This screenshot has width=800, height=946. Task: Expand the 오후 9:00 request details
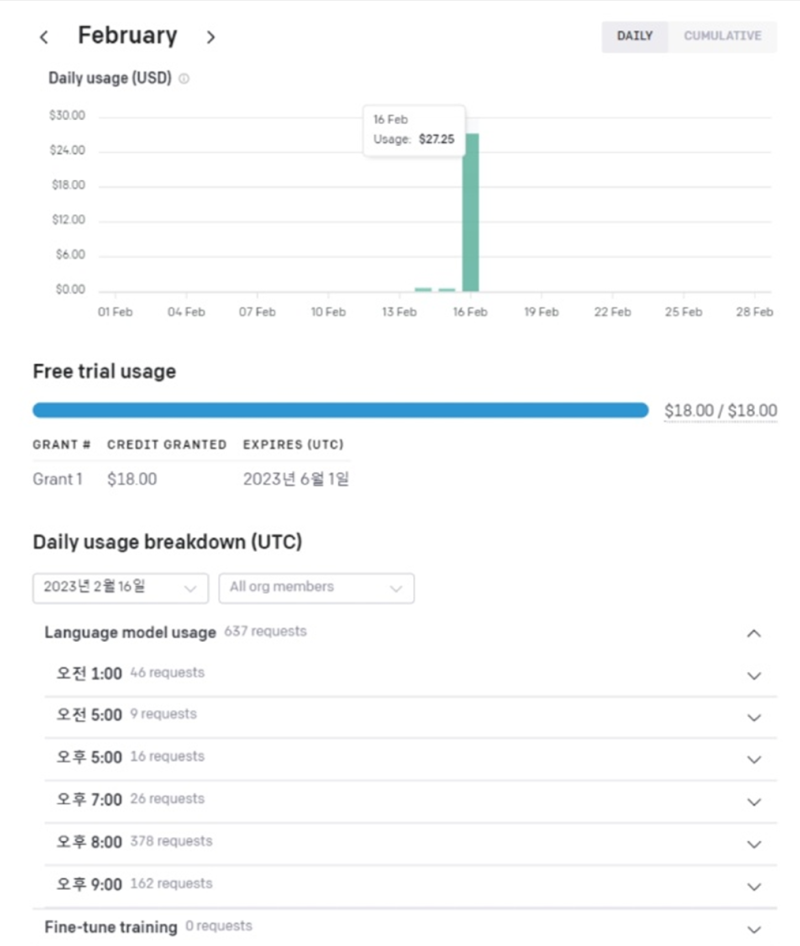click(753, 887)
